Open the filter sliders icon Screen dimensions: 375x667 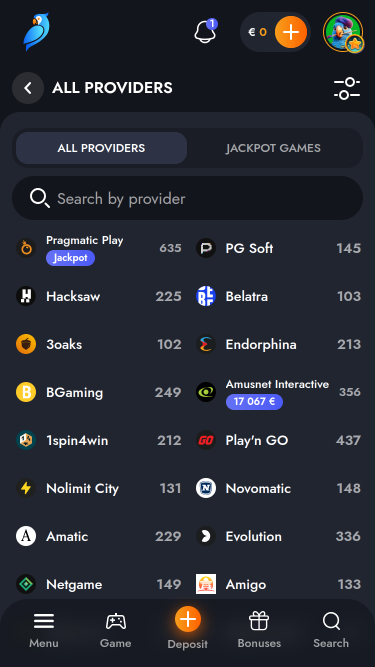point(347,88)
